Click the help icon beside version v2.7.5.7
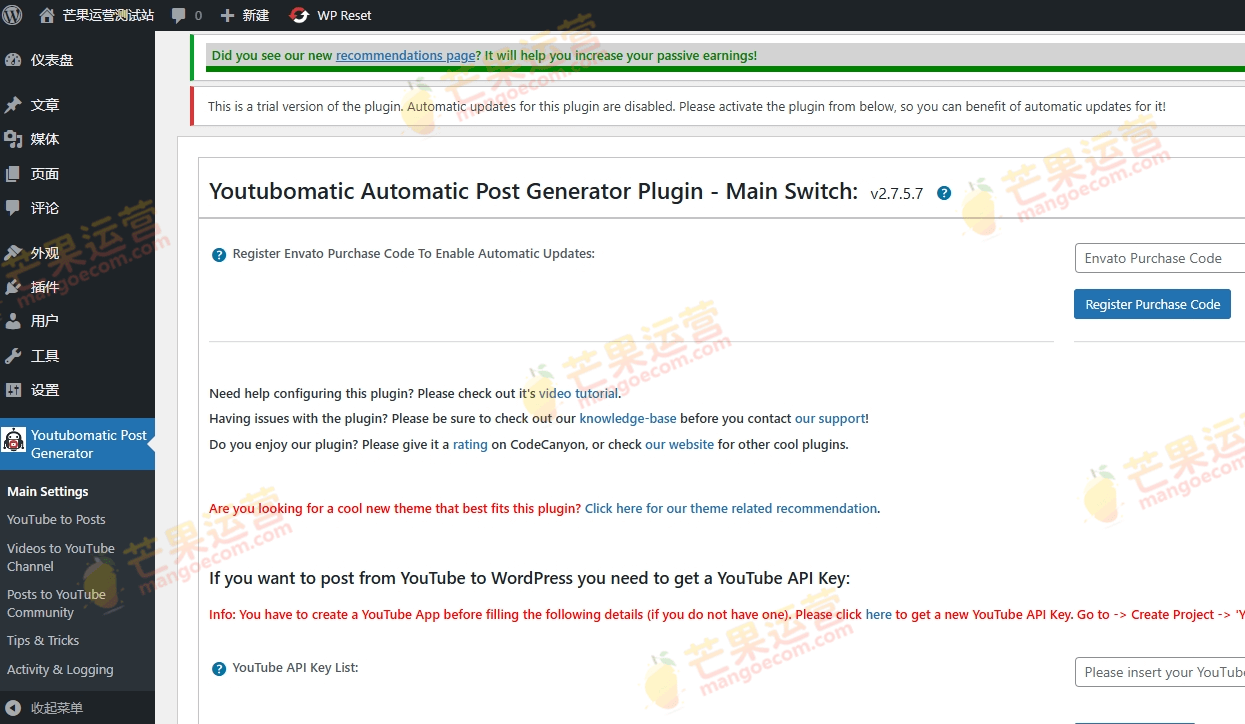The width and height of the screenshot is (1245, 724). 944,193
